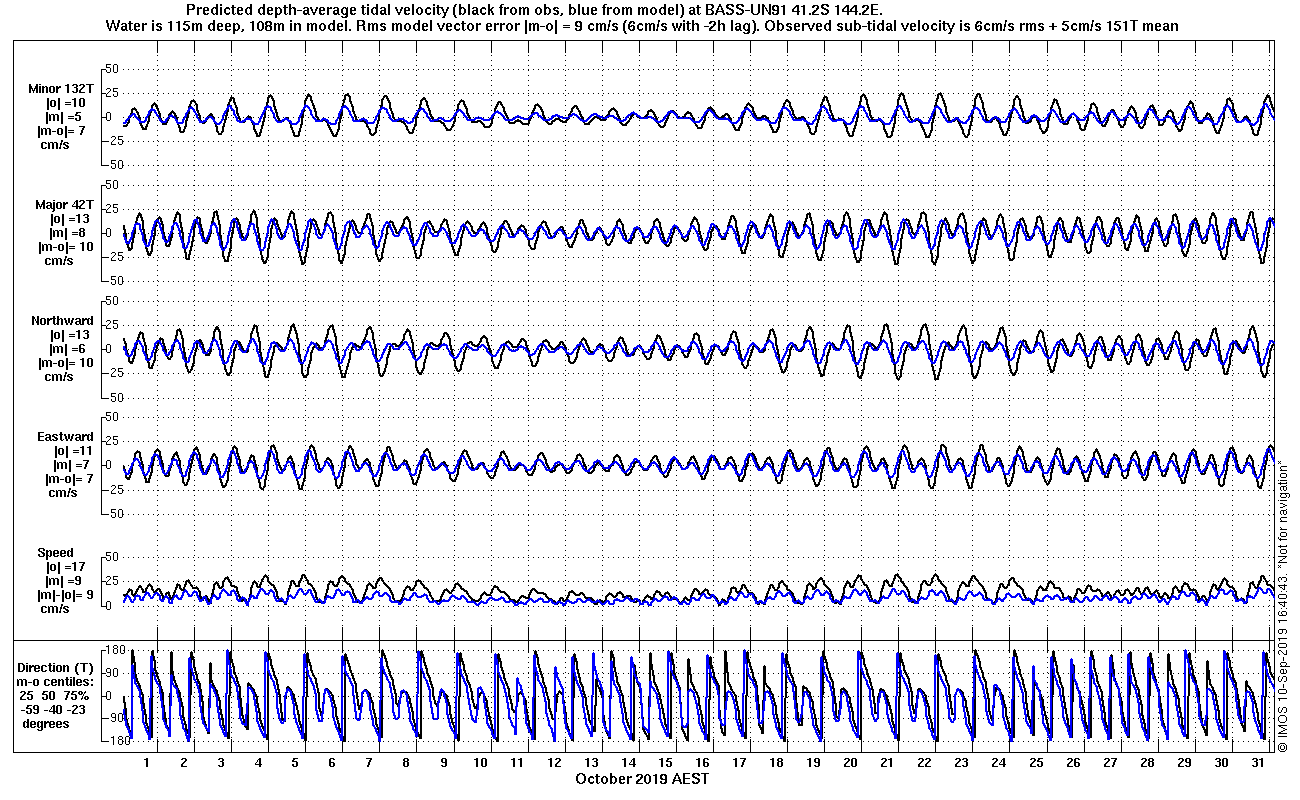Select '|m-o|= 10' under the Major 42T label
This screenshot has height=800, width=1300.
[67, 247]
